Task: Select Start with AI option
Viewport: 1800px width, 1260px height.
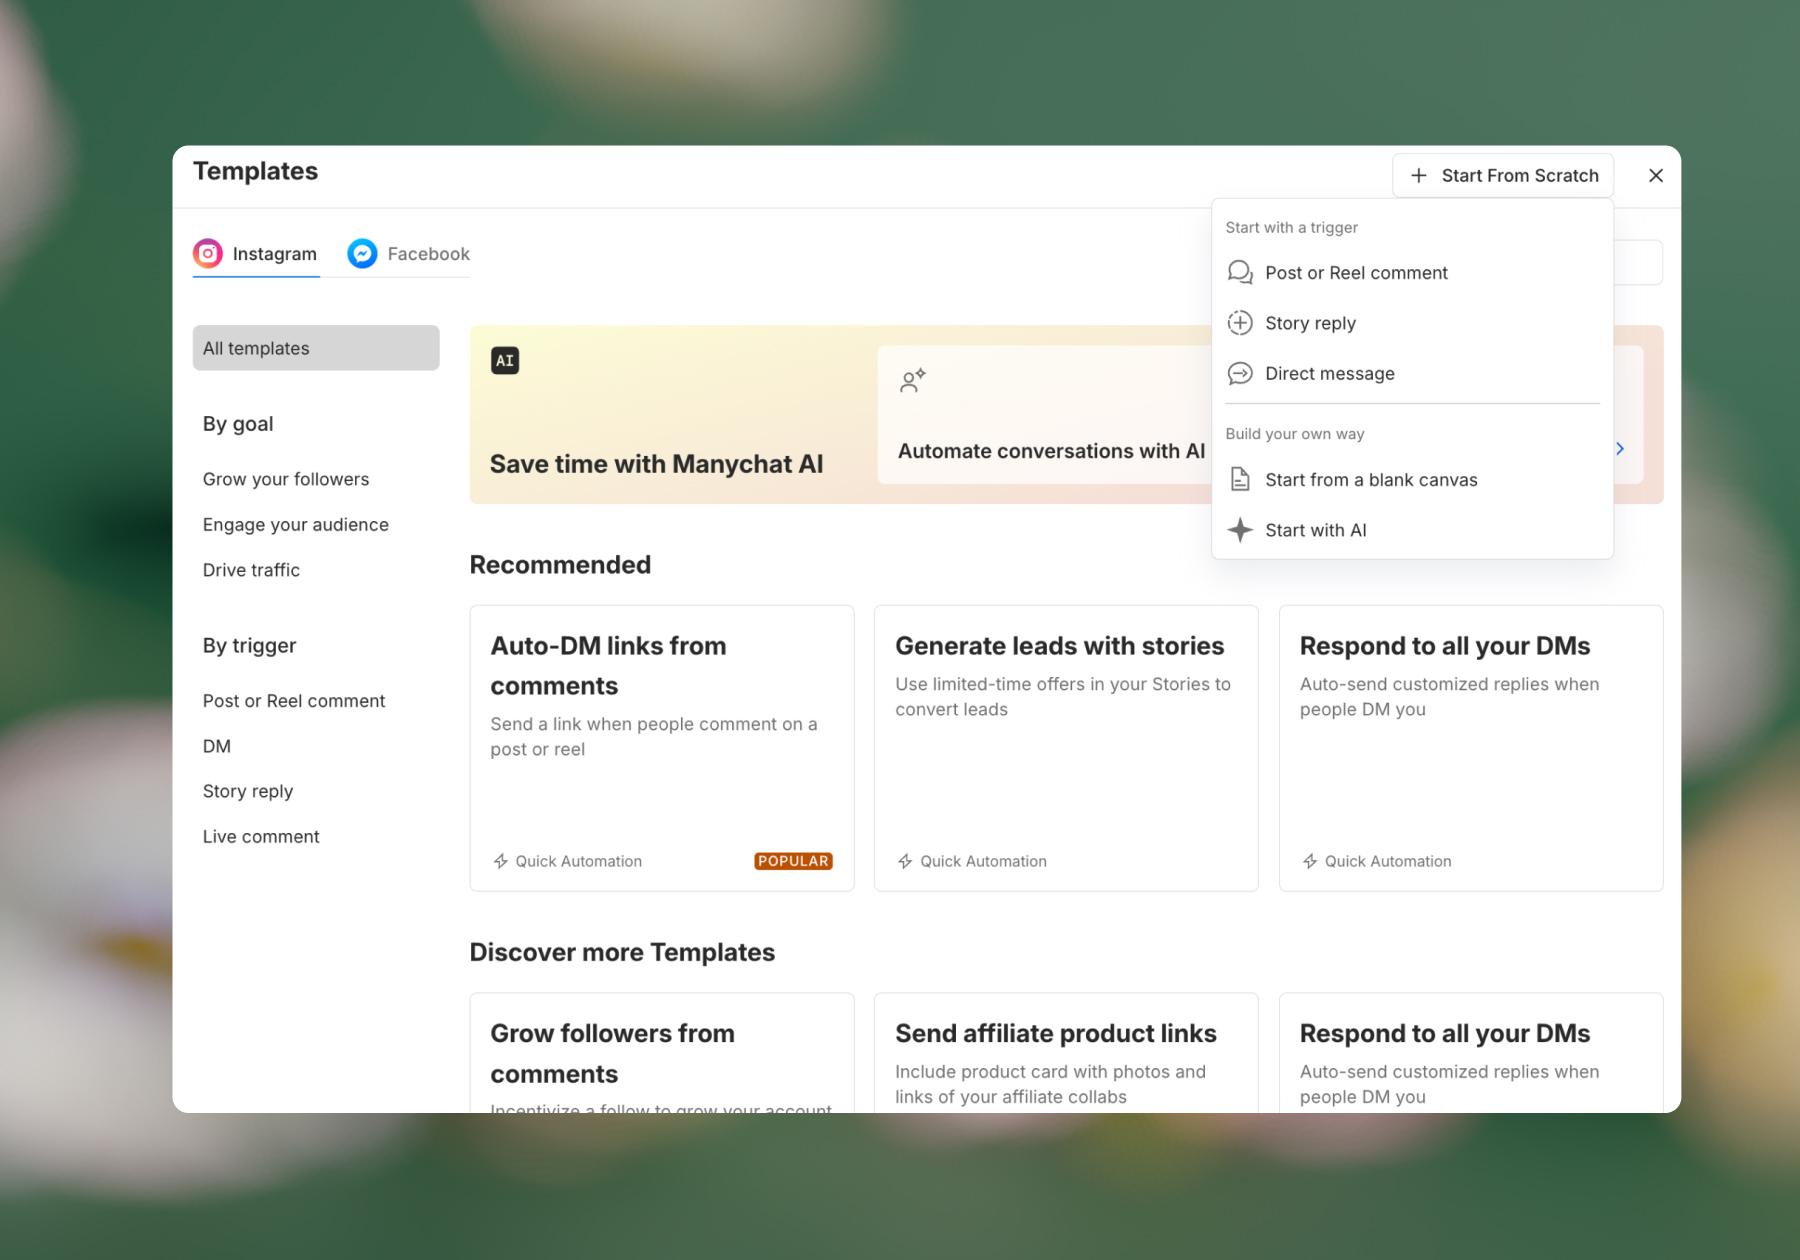Action: (x=1412, y=530)
